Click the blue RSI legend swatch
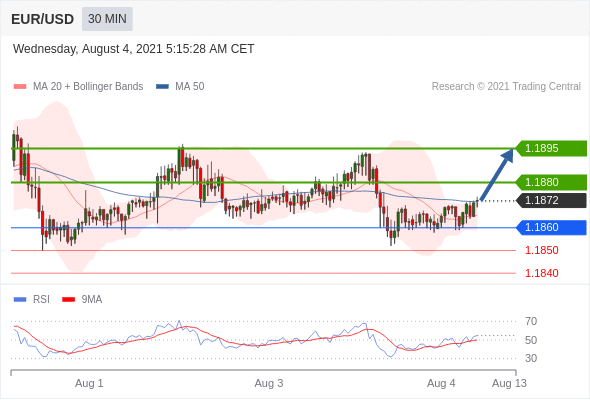Image resolution: width=590 pixels, height=400 pixels. (x=20, y=300)
